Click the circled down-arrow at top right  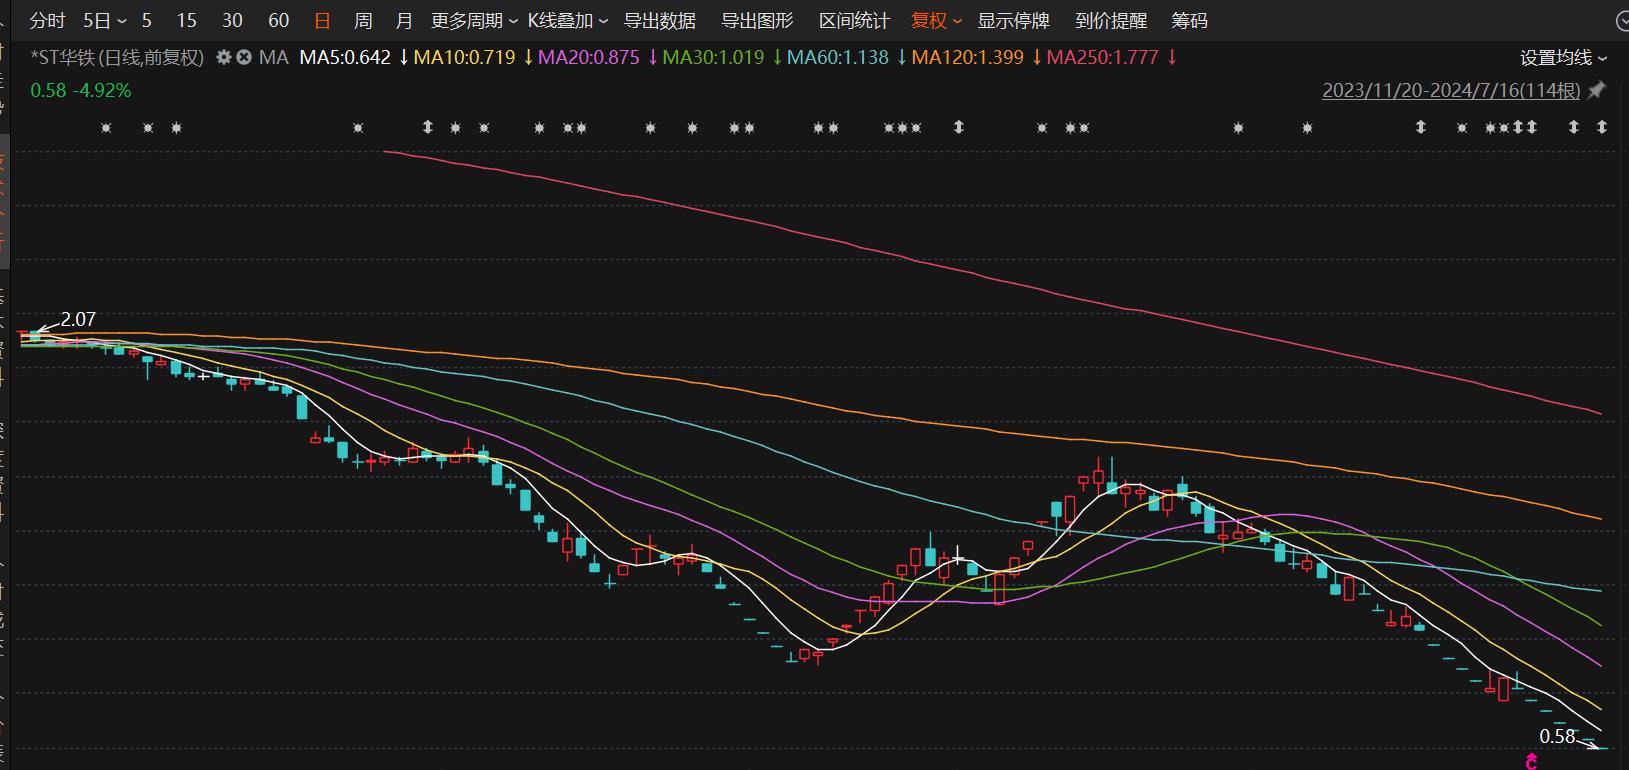[x=1622, y=20]
